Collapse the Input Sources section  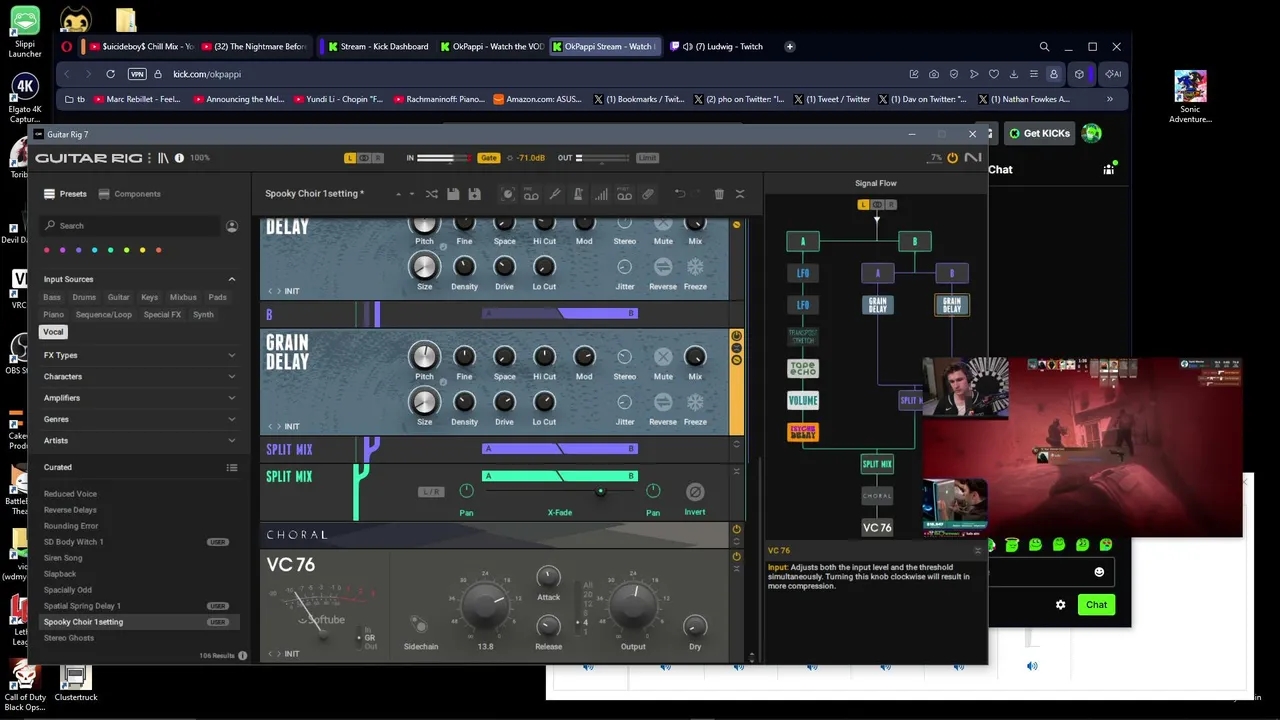click(232, 280)
